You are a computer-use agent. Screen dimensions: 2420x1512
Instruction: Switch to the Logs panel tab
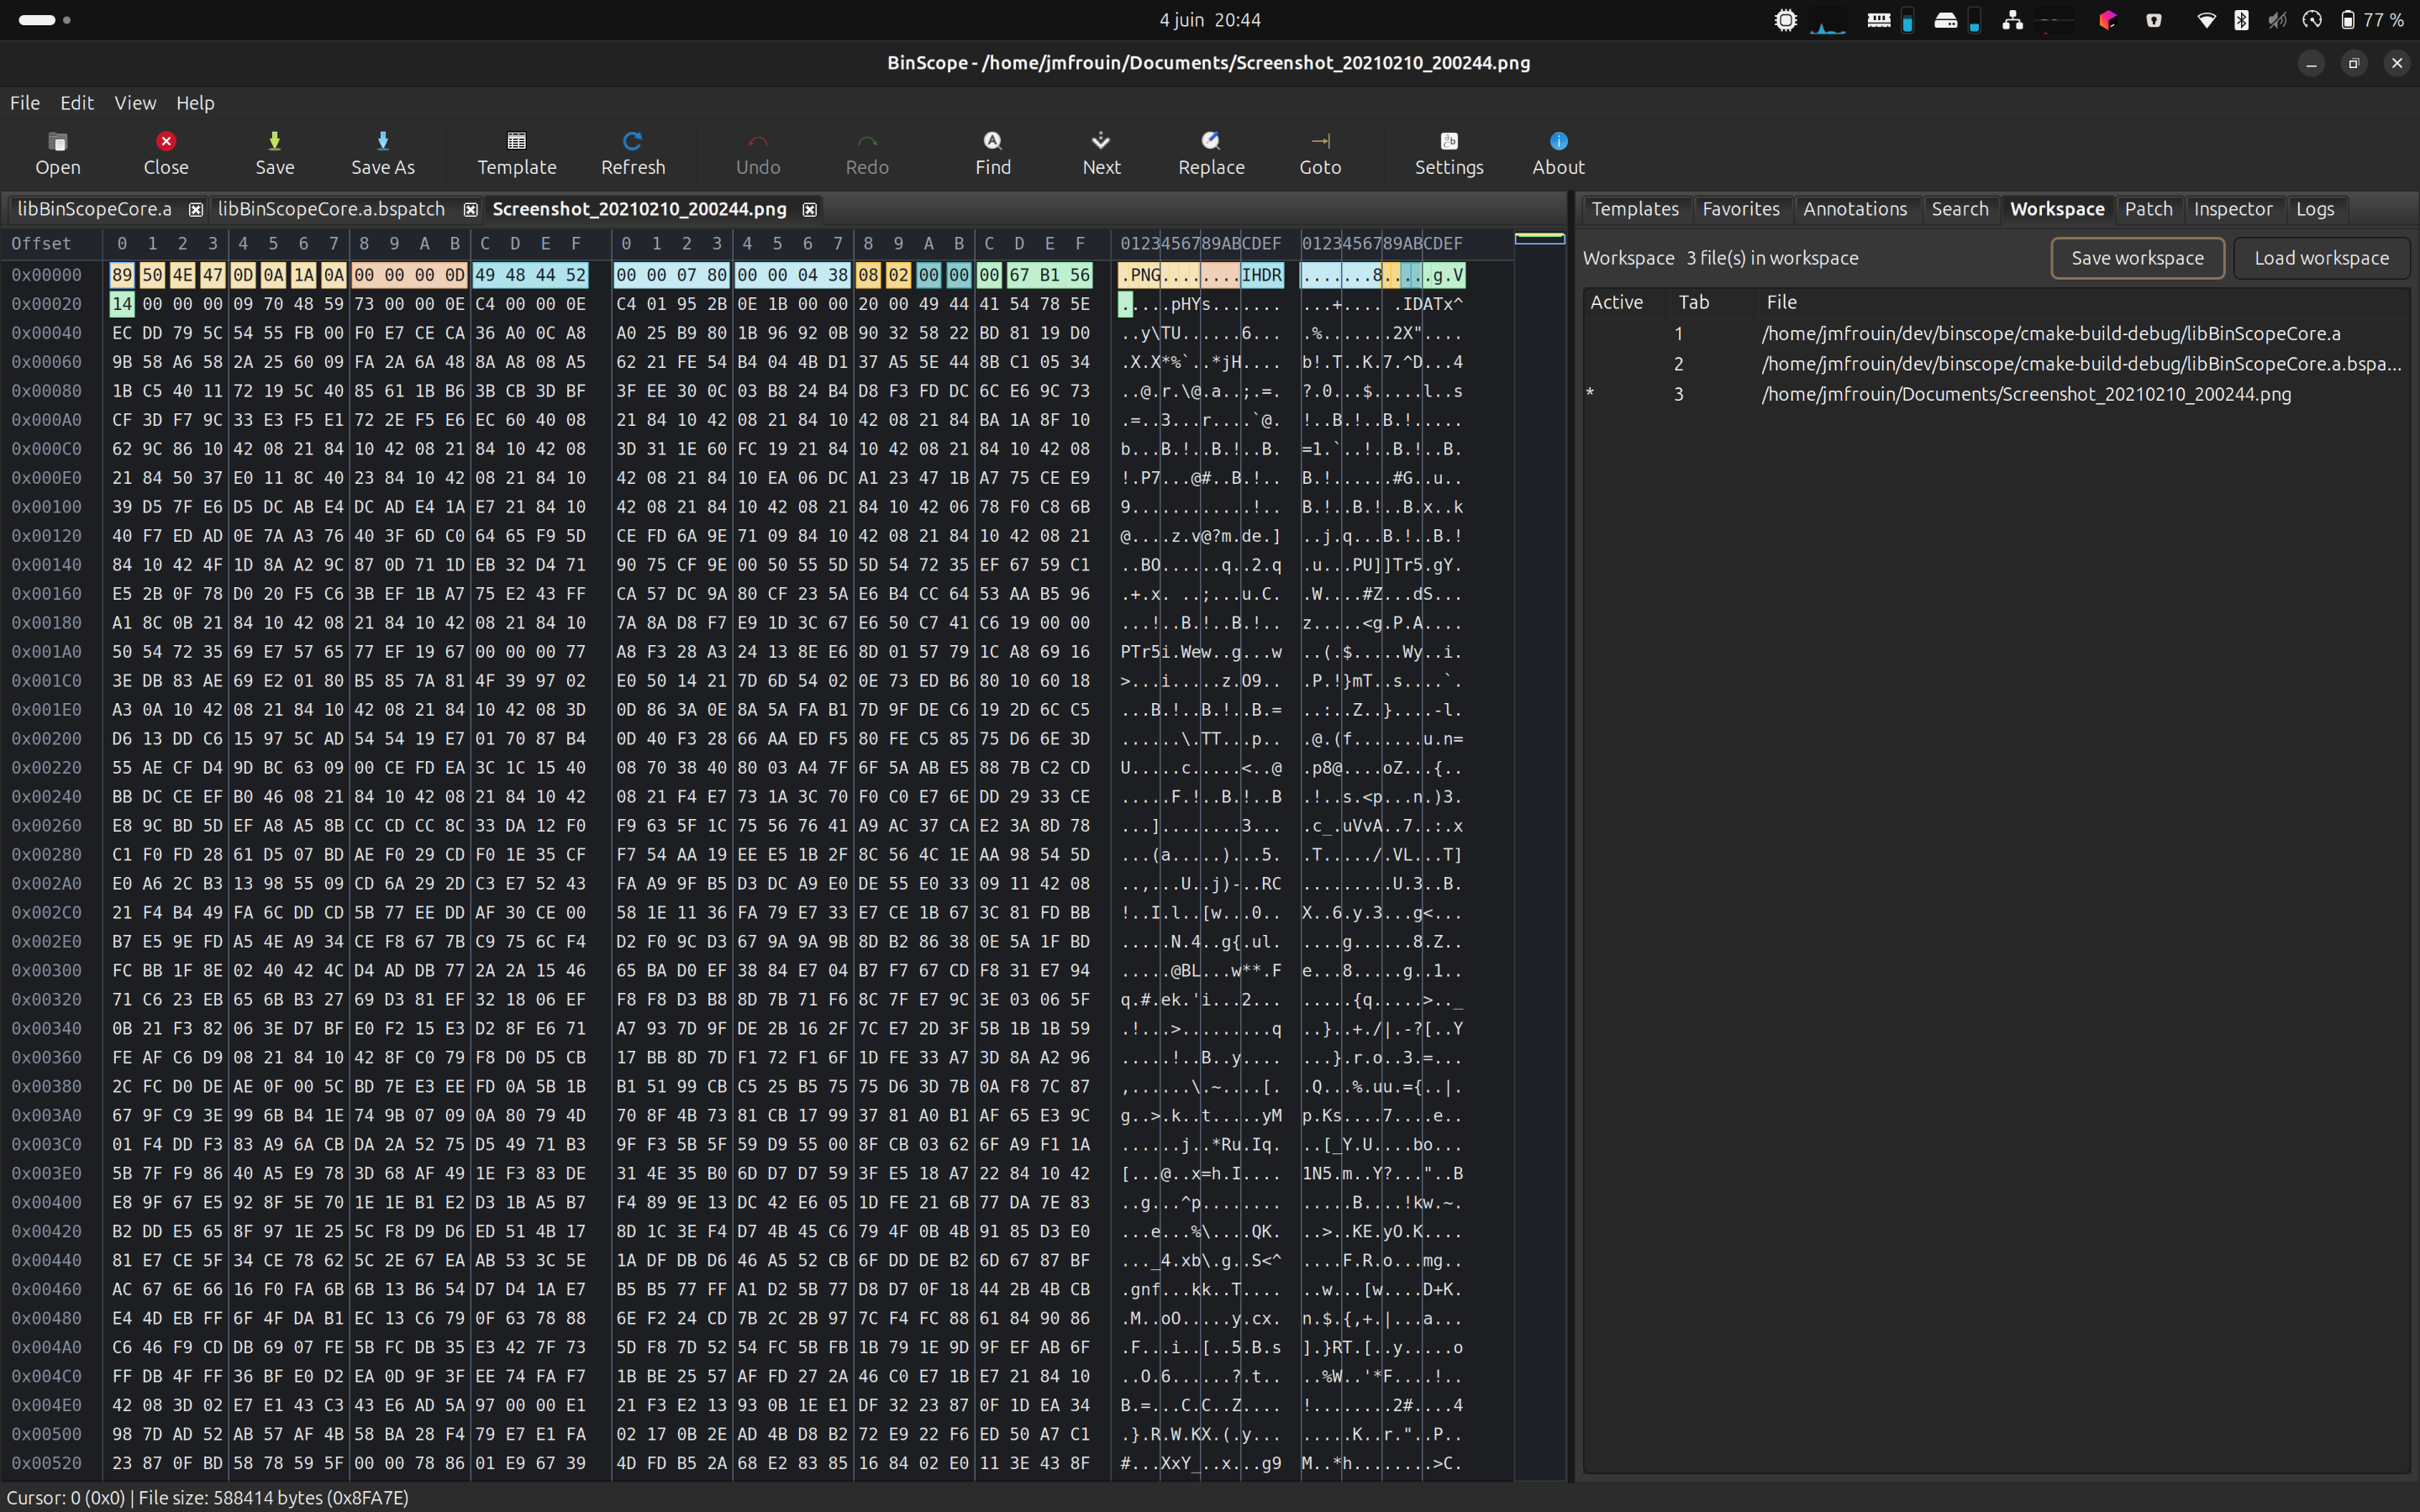click(2315, 209)
